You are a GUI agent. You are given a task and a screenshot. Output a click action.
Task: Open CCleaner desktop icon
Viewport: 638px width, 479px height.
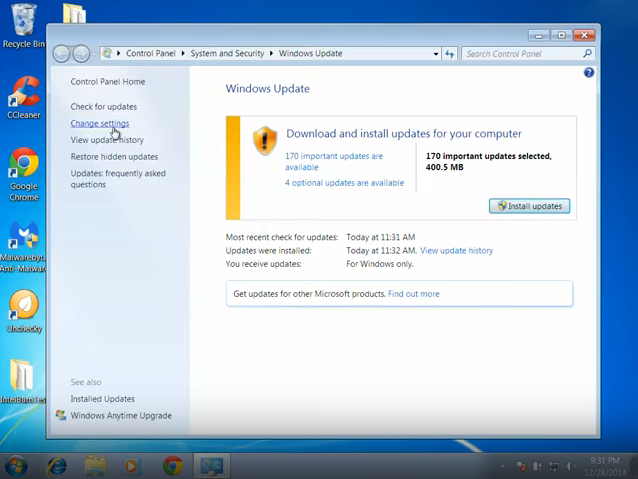[23, 96]
